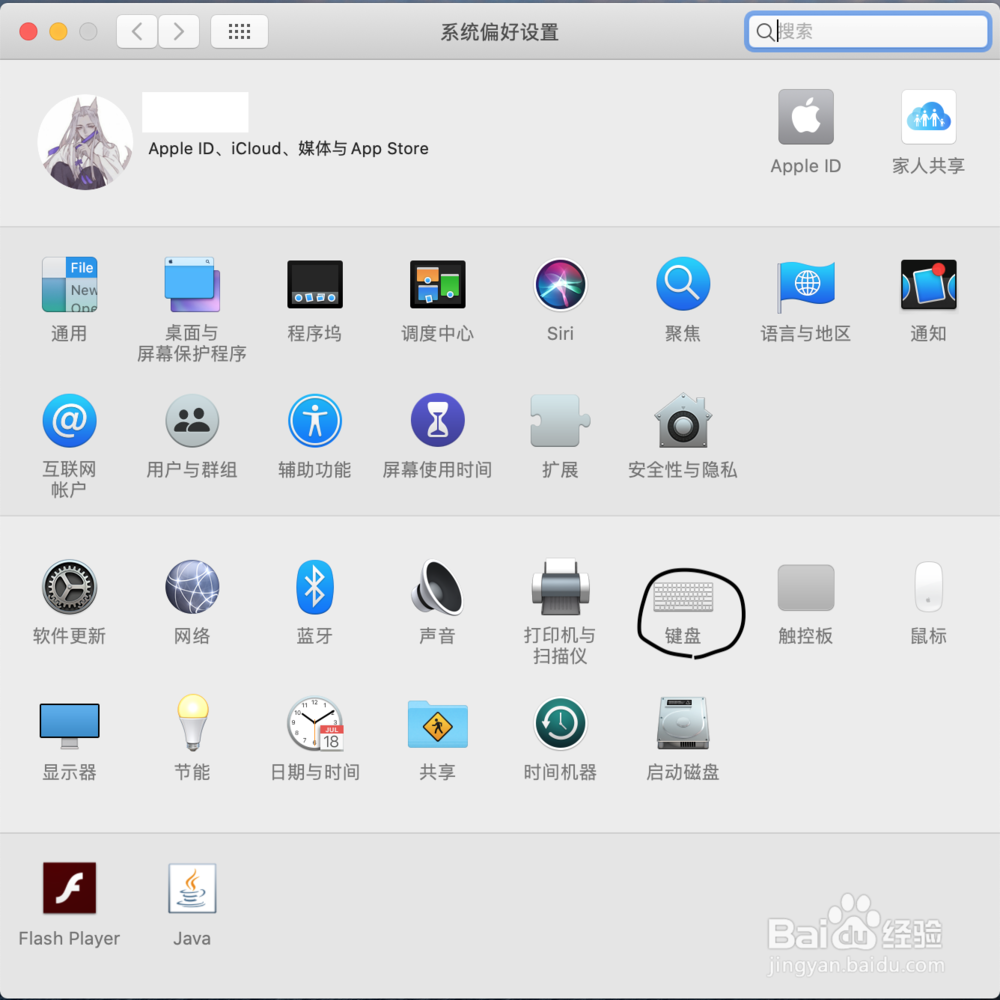
Task: Open Family Sharing (家人共享) settings
Action: 928,117
